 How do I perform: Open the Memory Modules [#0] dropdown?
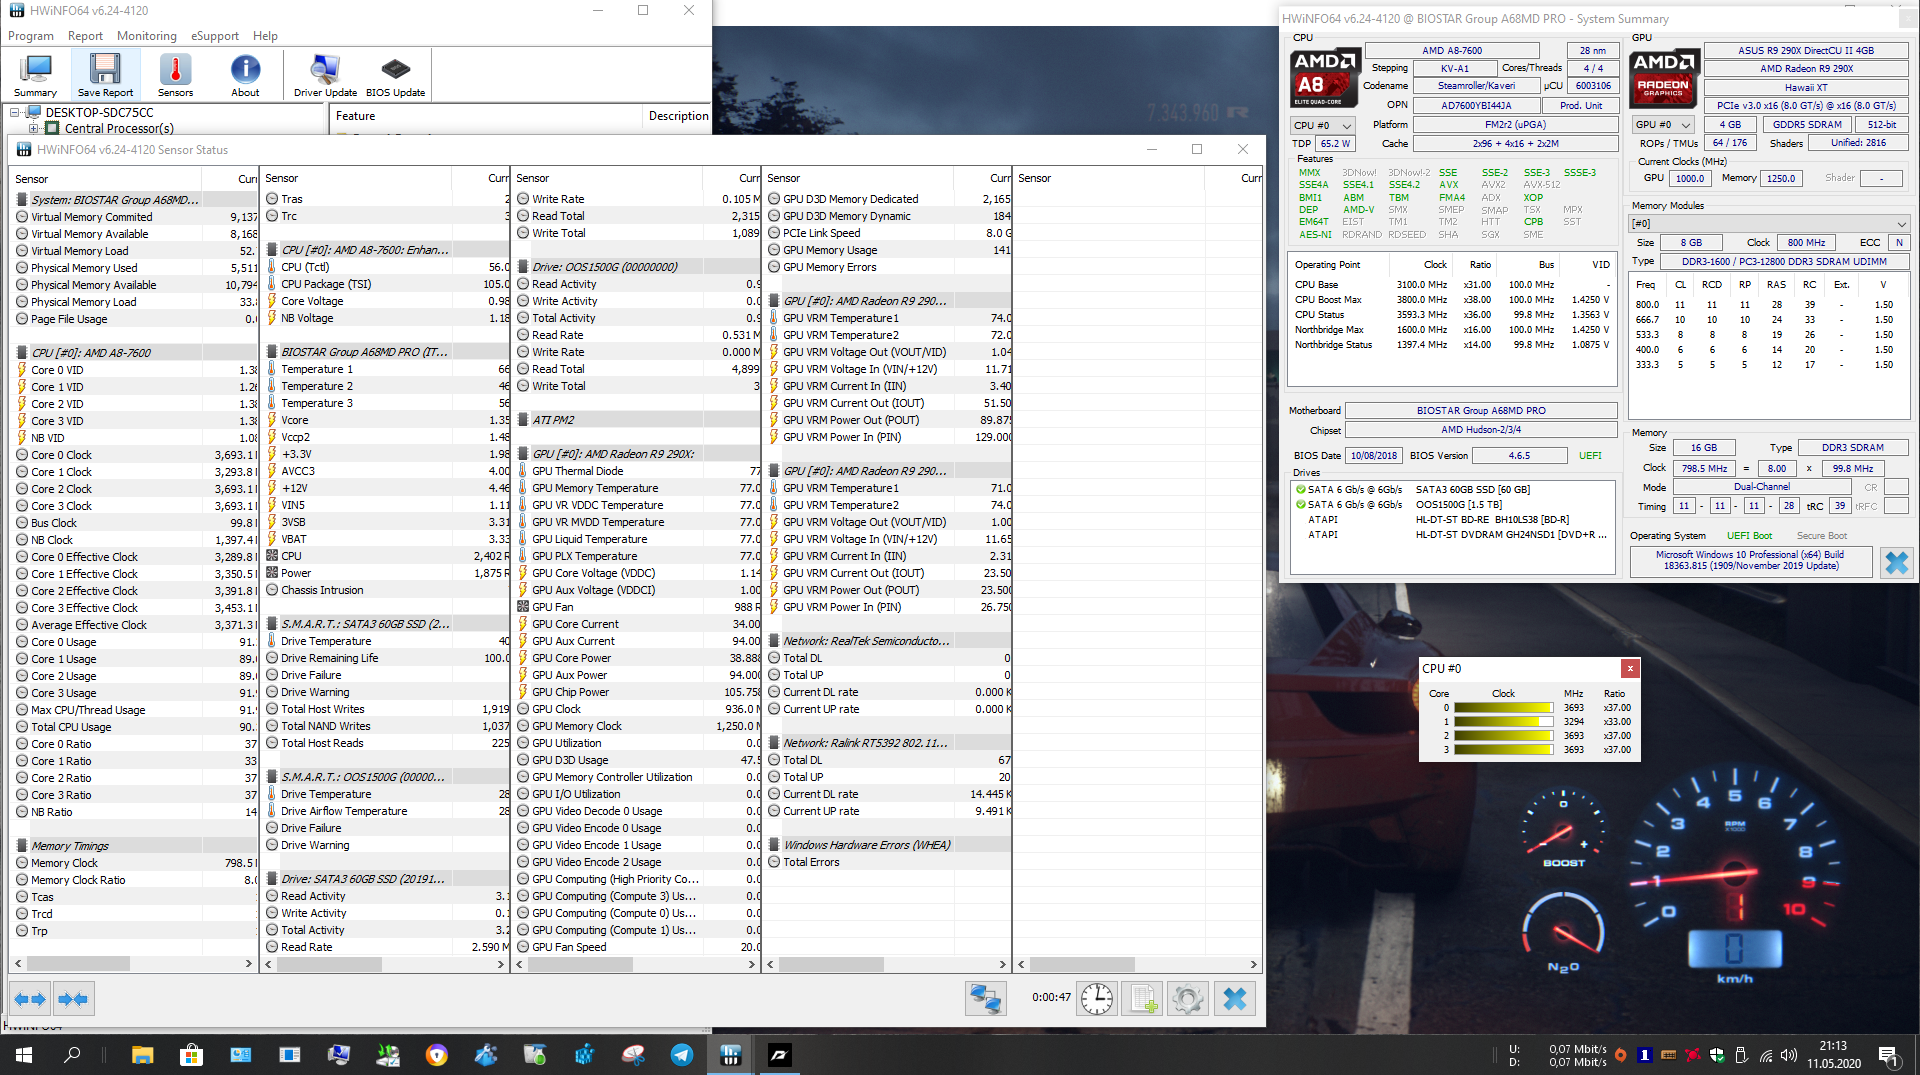coord(1769,223)
